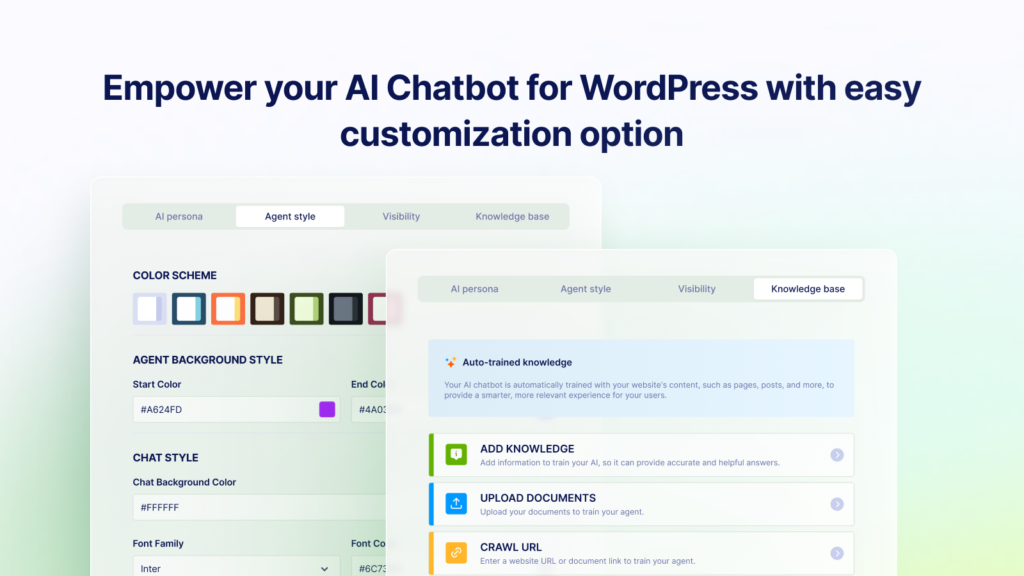Open Upload Documents with its arrow
The height and width of the screenshot is (576, 1024).
point(837,504)
